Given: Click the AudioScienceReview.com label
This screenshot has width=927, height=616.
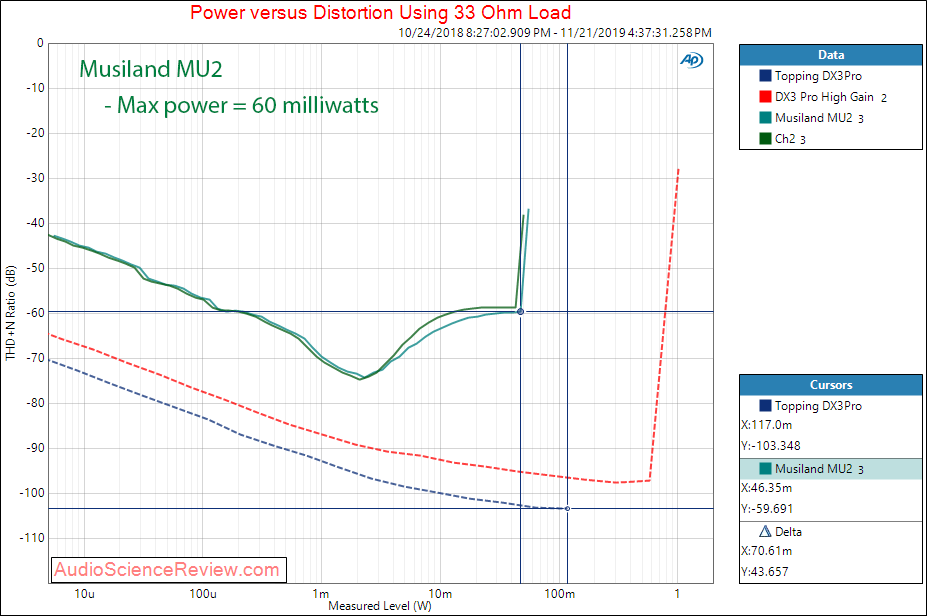Looking at the screenshot, I should click(168, 570).
